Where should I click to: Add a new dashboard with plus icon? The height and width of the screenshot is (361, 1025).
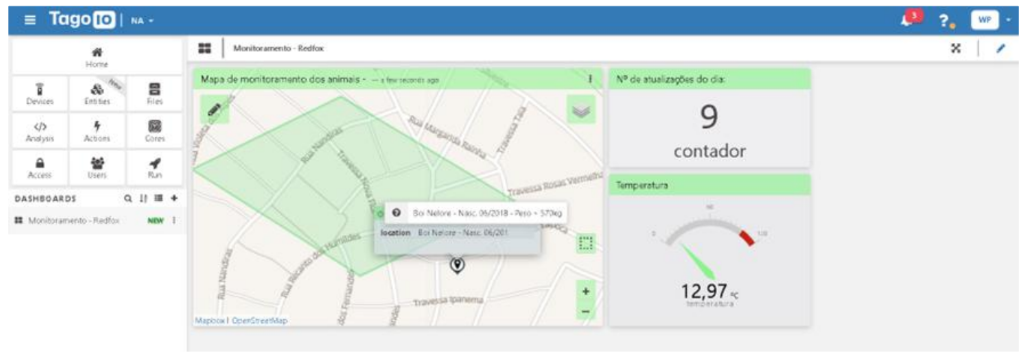coord(174,198)
